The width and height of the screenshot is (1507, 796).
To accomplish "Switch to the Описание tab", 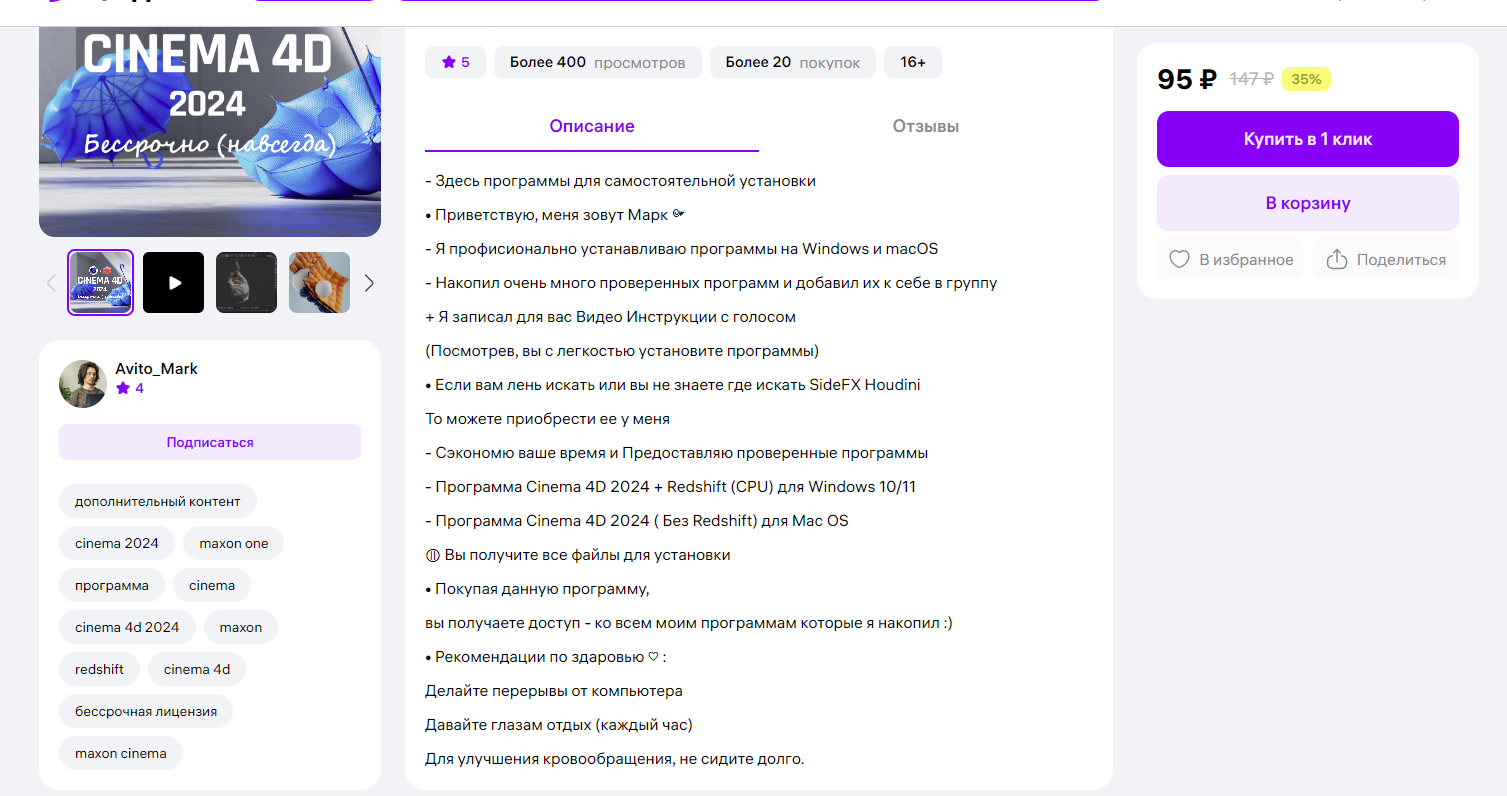I will [x=592, y=127].
